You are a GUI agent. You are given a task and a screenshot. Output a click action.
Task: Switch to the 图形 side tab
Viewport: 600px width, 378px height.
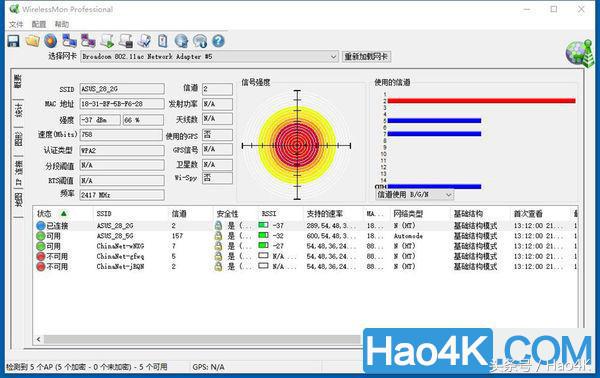pyautogui.click(x=18, y=139)
